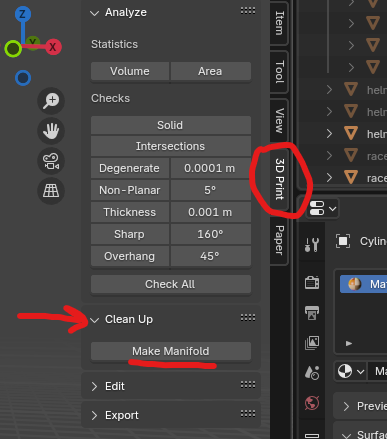Click the unlabeled bright green ring on the navigation gizmo

(13, 49)
